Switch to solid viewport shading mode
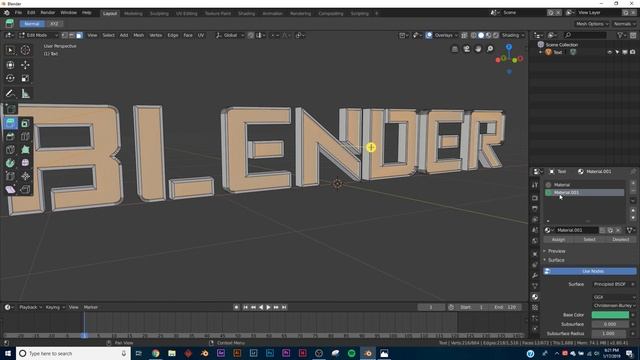Image resolution: width=640 pixels, height=360 pixels. (x=481, y=36)
